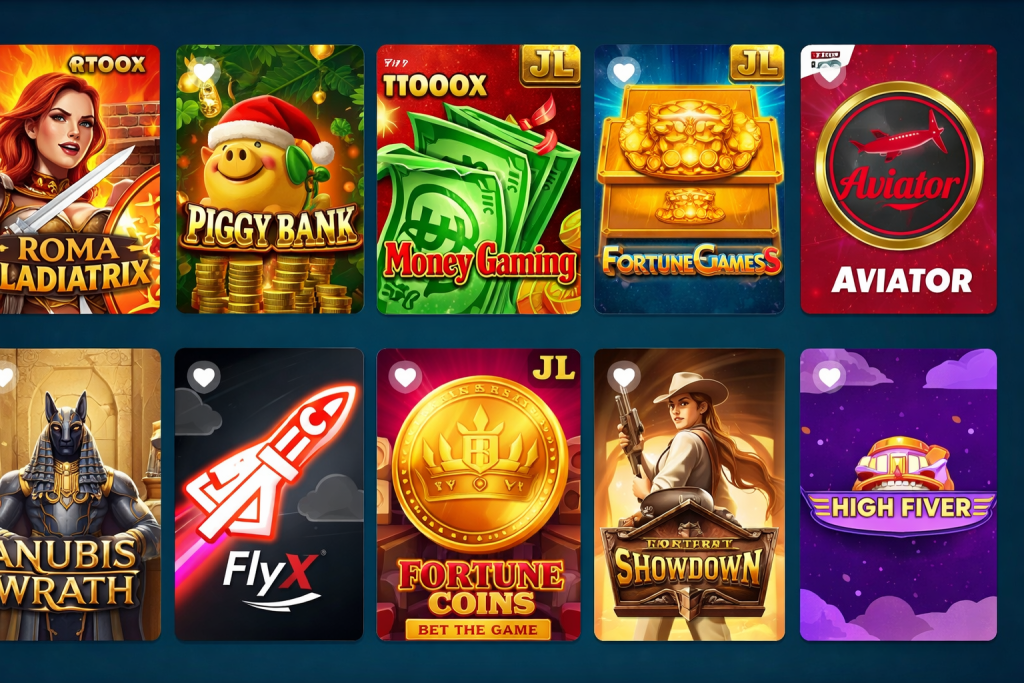Open the Money Gaming title
Viewport: 1024px width, 683px height.
pos(480,262)
